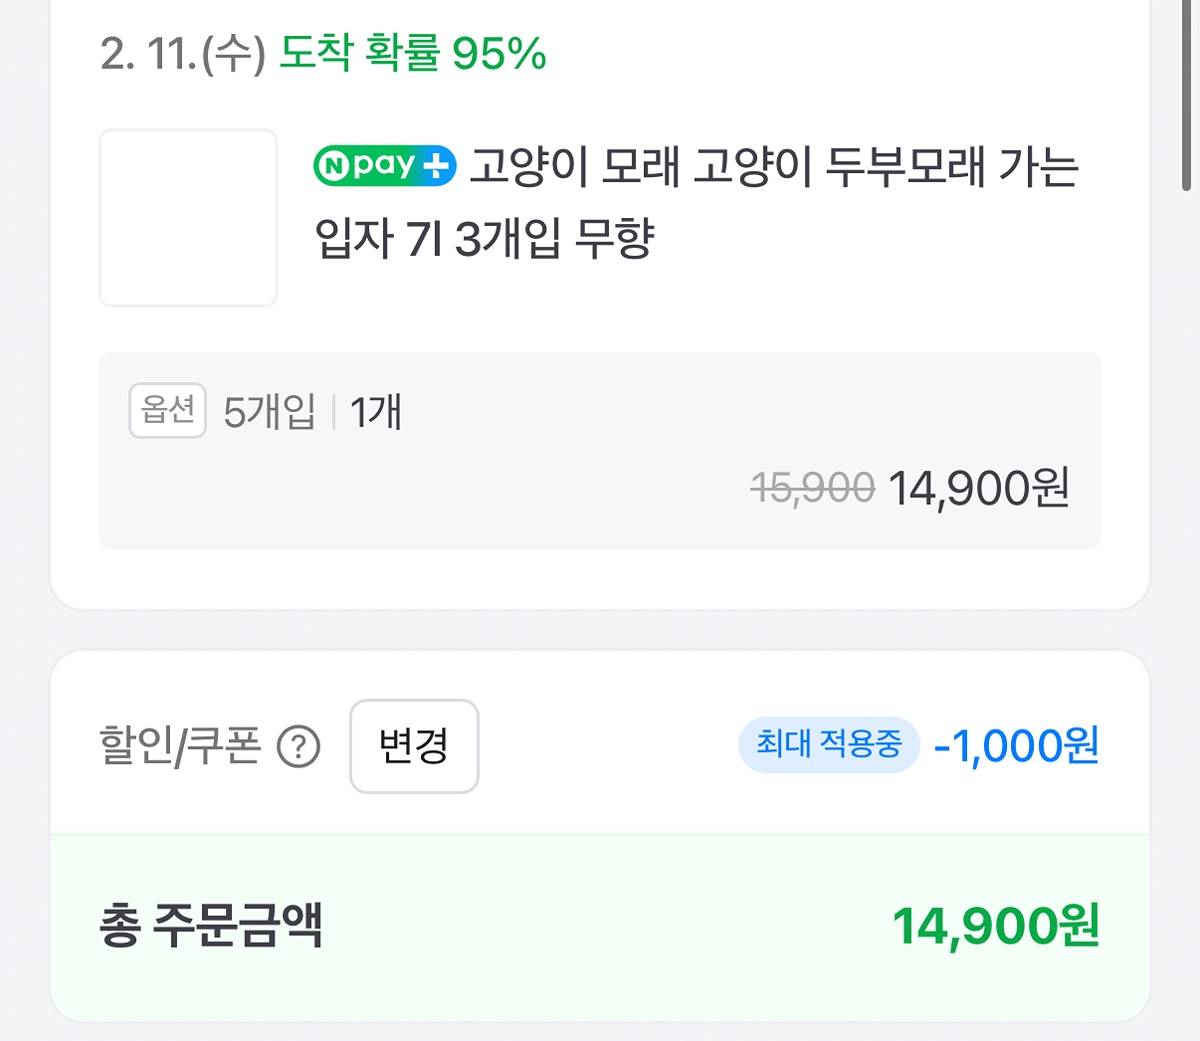The width and height of the screenshot is (1200, 1041).
Task: Click the 변경 button to change coupons
Action: click(x=414, y=746)
